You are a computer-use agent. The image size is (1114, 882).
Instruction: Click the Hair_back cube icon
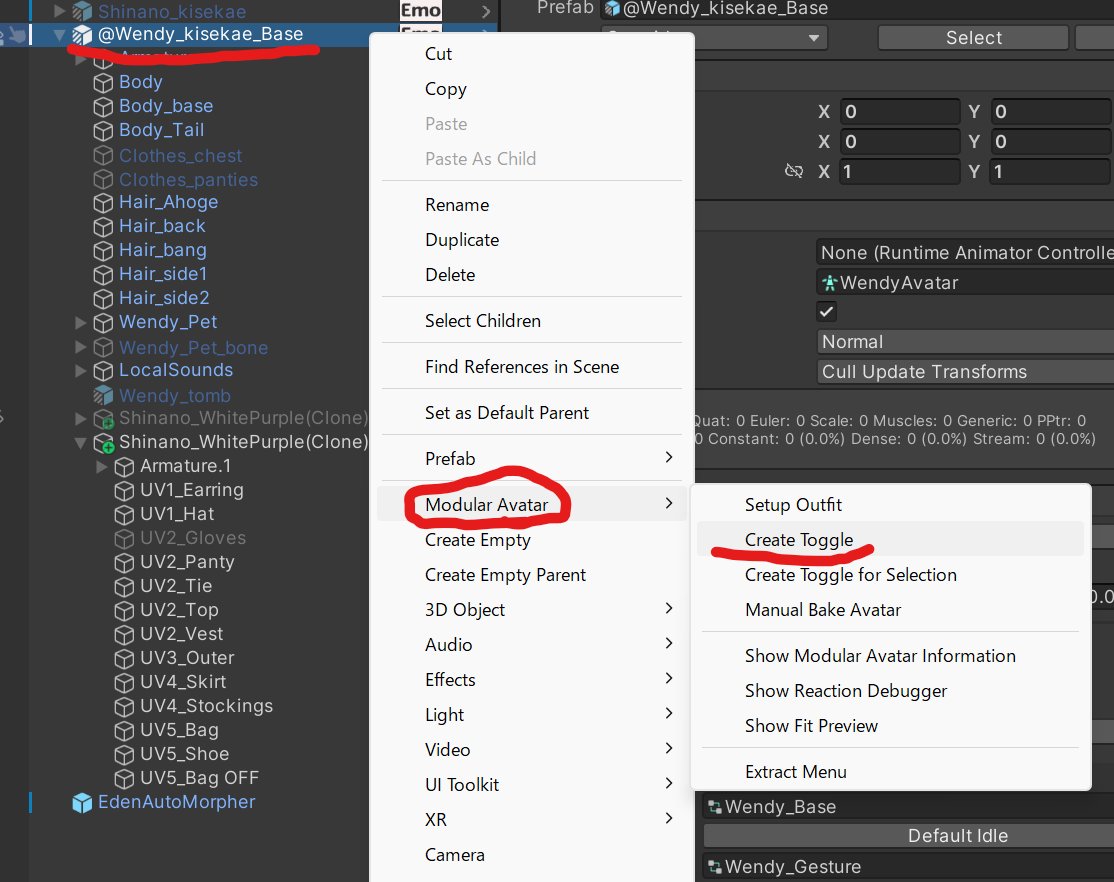(103, 227)
